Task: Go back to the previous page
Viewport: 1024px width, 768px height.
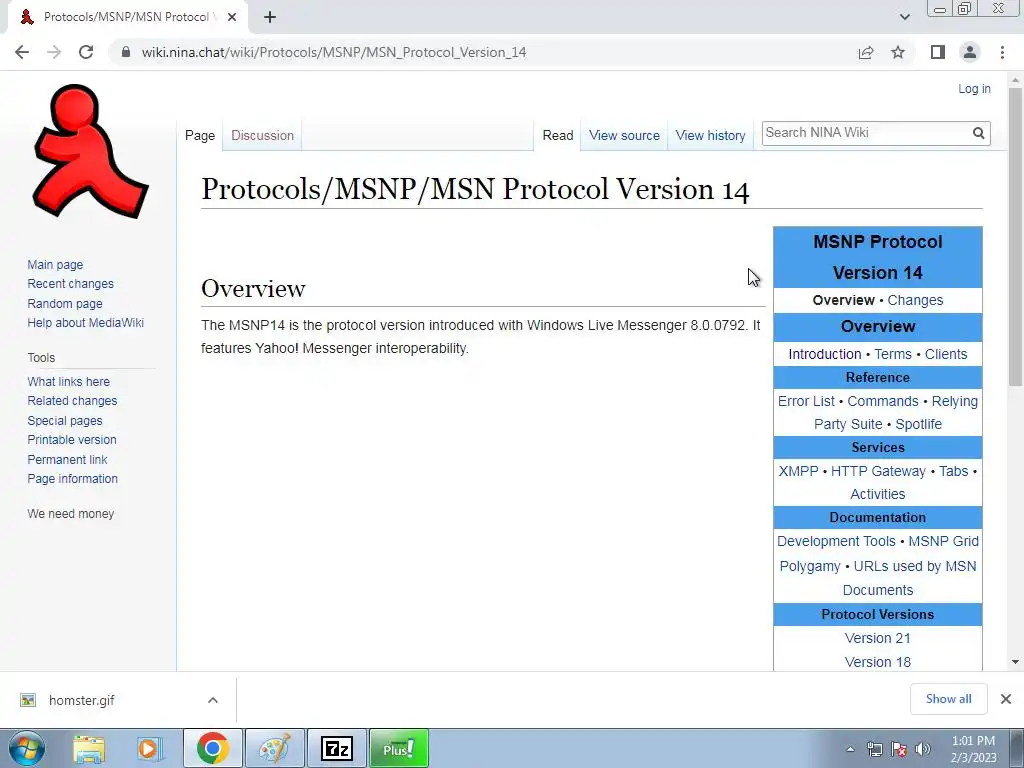Action: click(22, 52)
